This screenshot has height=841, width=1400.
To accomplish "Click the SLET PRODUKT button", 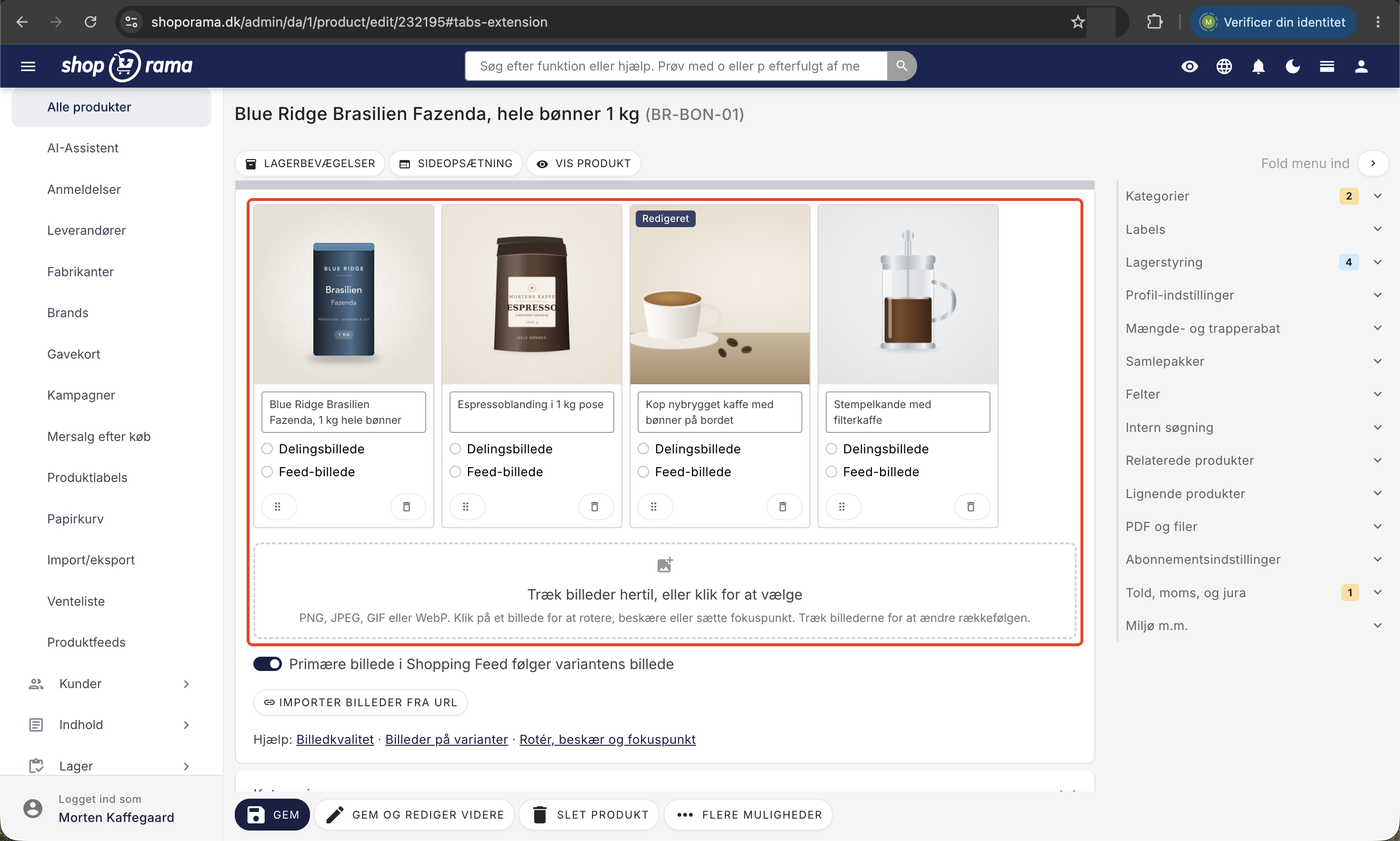I will tap(589, 815).
